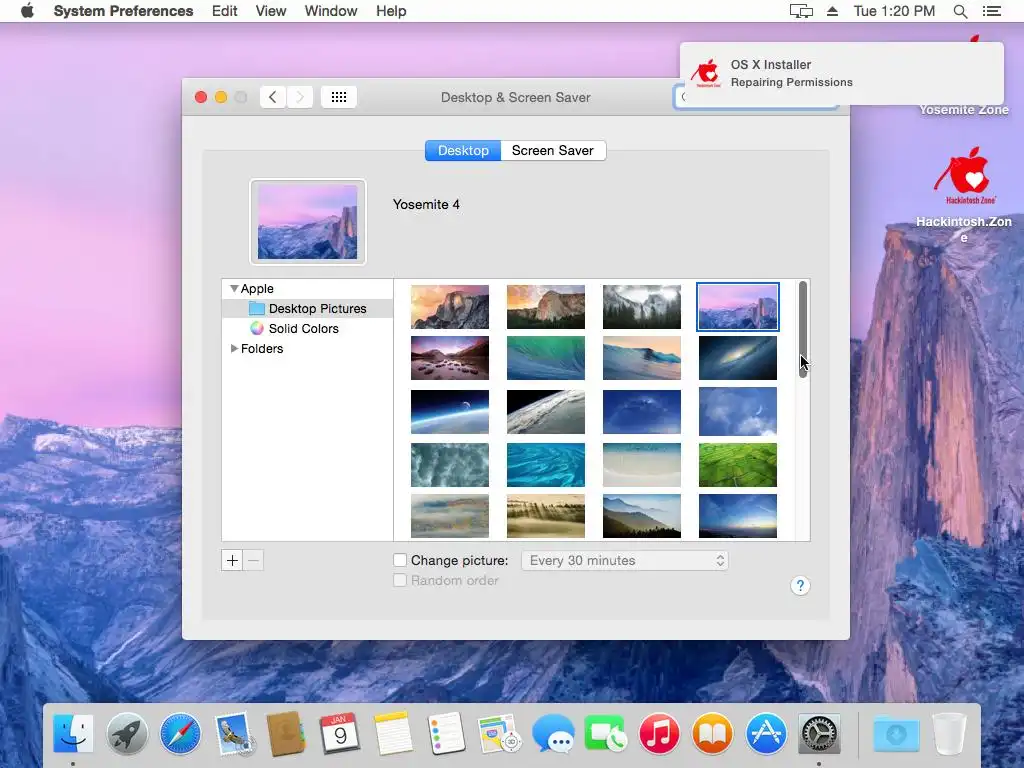Open Maps icon in Dock
This screenshot has height=768, width=1024.
[x=500, y=733]
